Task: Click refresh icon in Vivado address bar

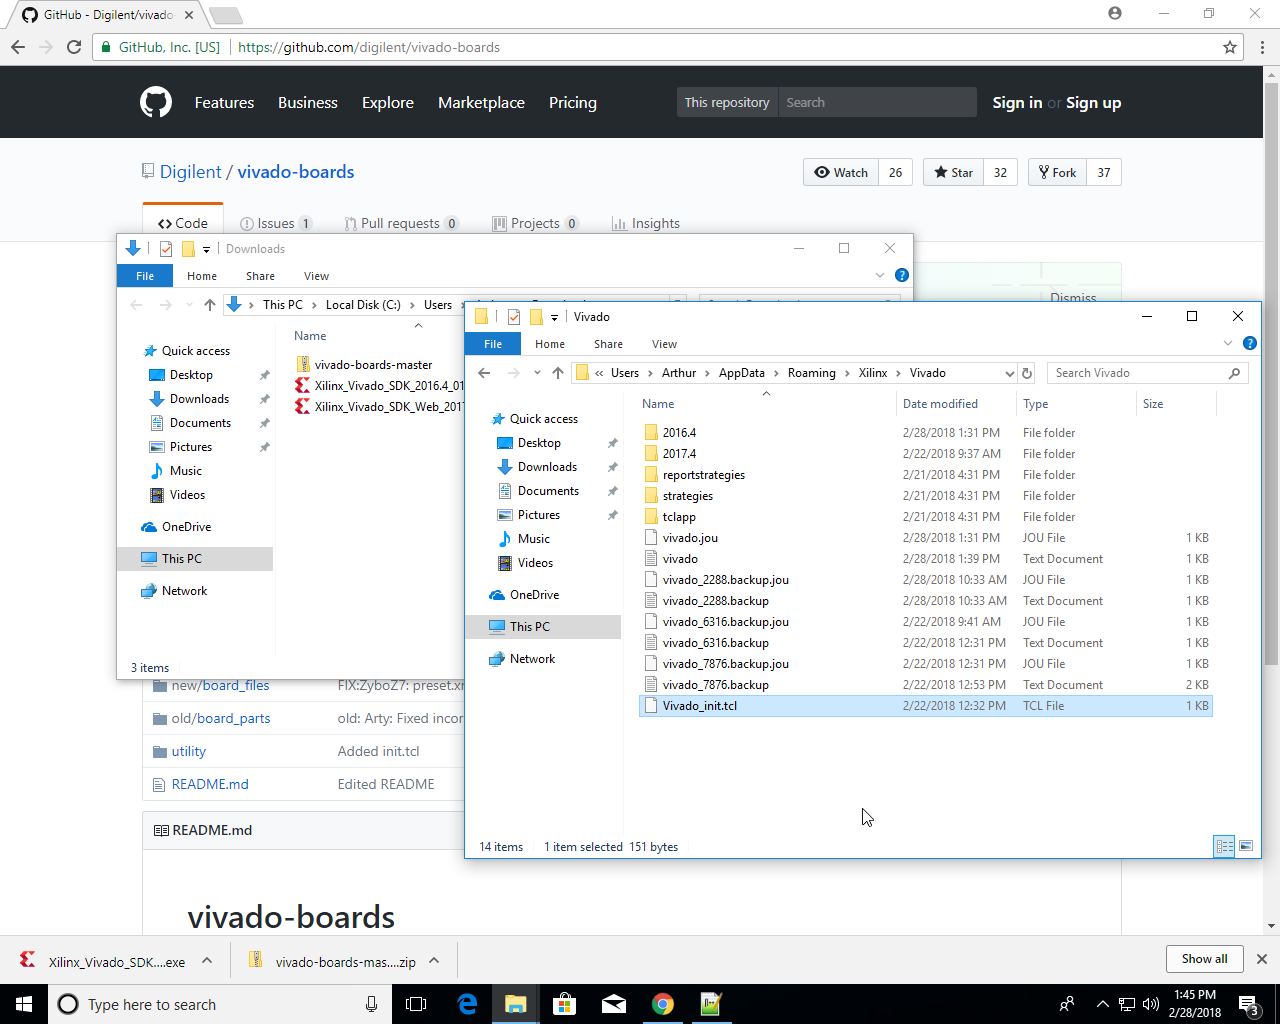Action: click(x=1026, y=373)
